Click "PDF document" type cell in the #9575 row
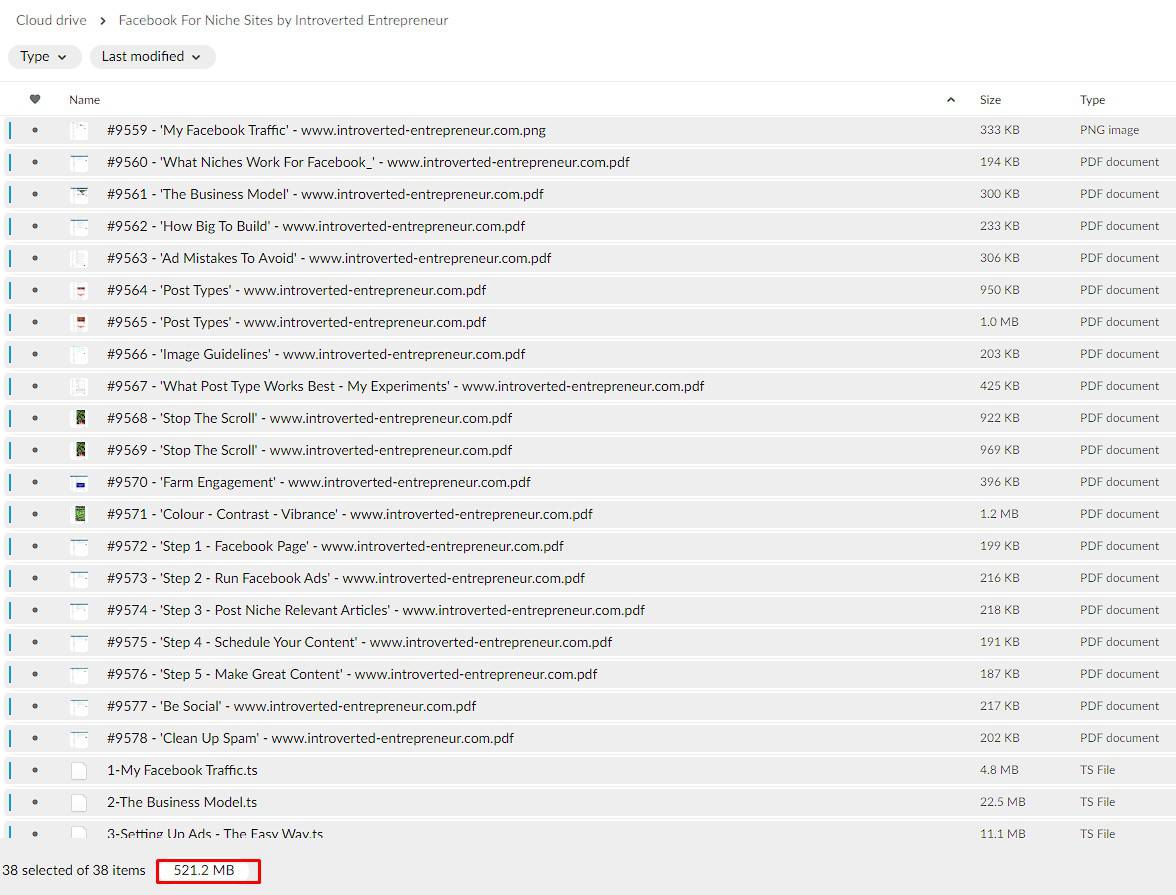 pos(1119,641)
